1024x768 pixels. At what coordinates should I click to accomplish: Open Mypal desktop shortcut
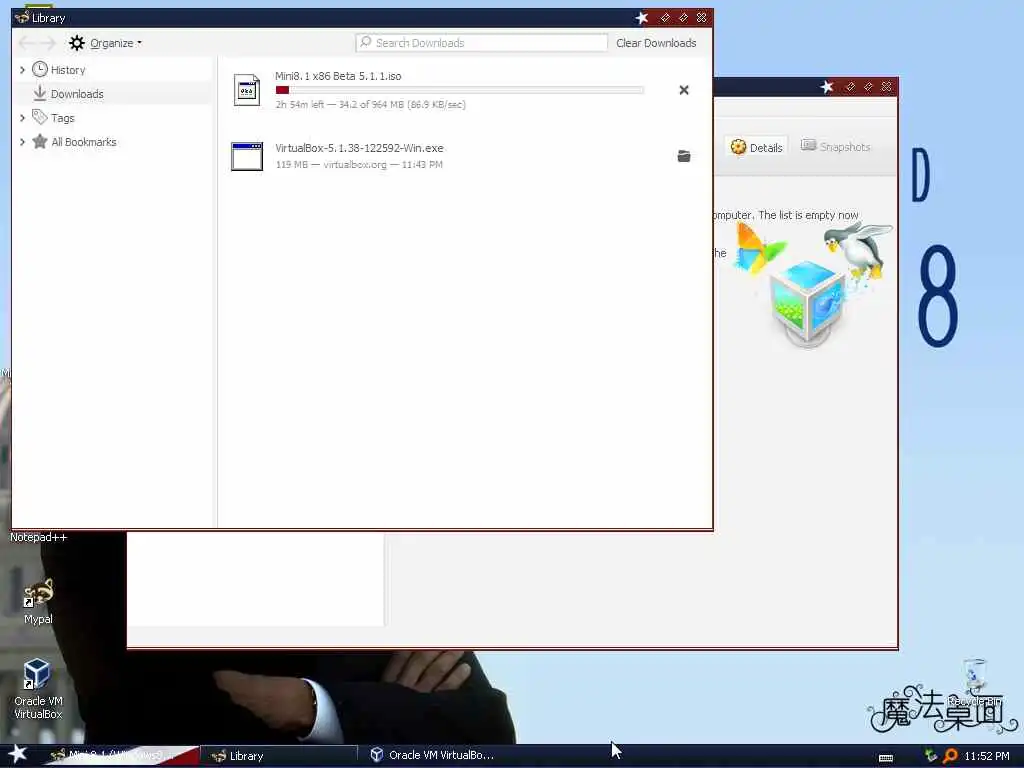pos(38,601)
